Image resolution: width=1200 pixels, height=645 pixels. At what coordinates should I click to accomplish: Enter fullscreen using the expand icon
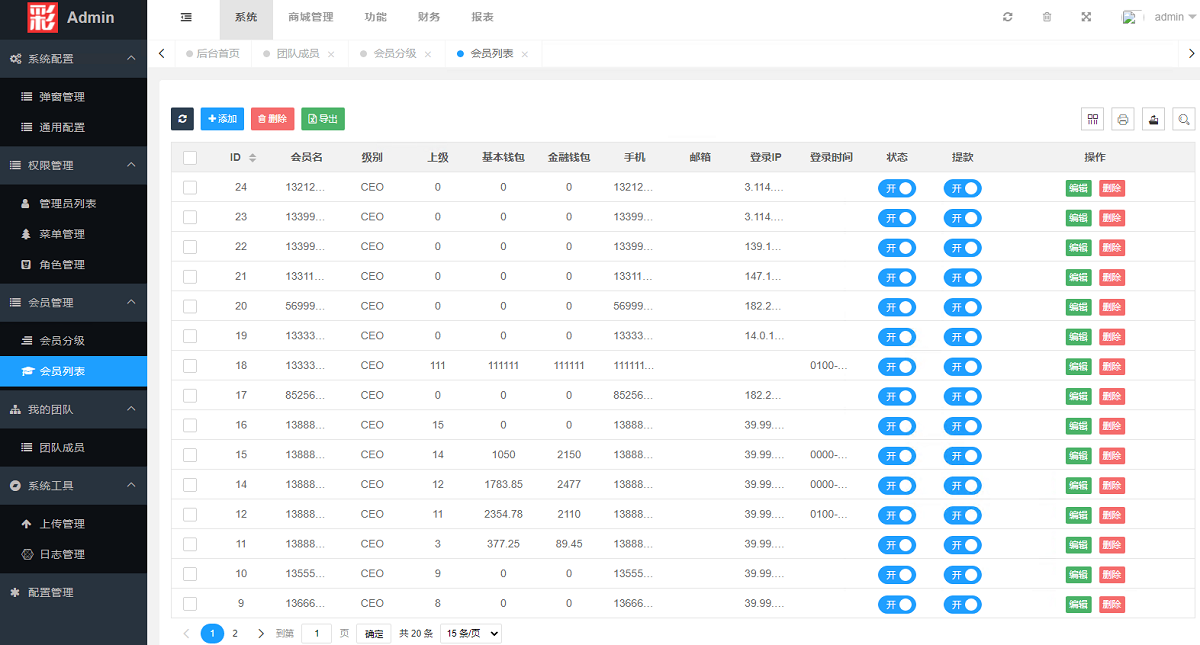click(x=1086, y=17)
